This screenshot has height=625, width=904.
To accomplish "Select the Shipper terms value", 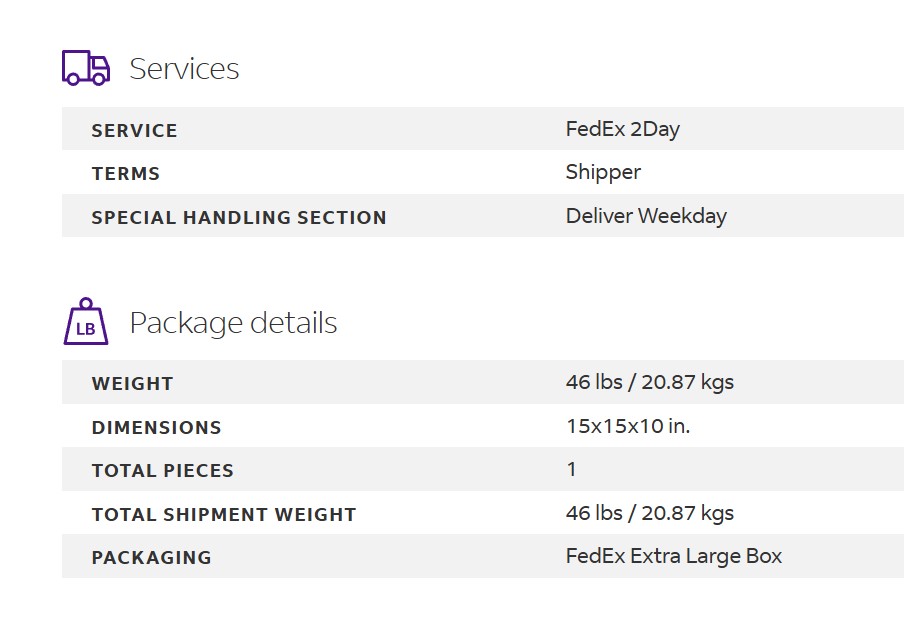I will [603, 172].
